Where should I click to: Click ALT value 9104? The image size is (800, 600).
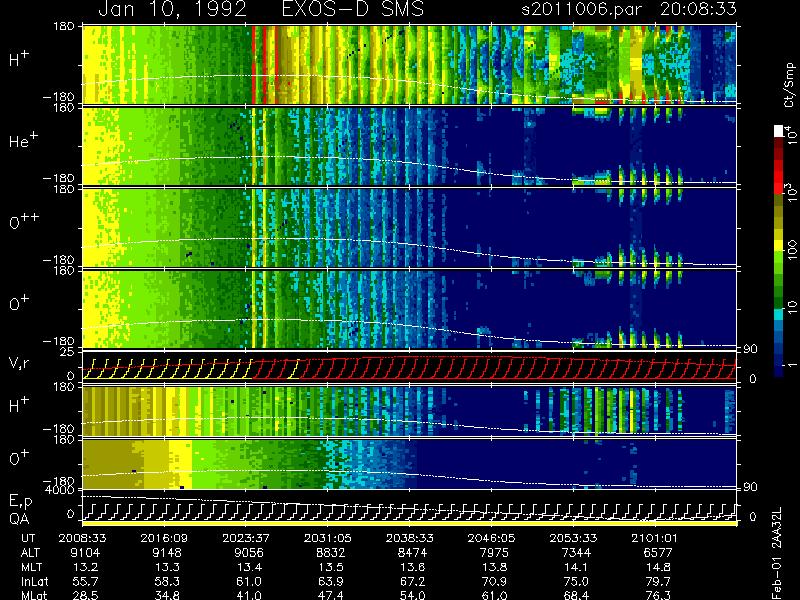[x=85, y=553]
